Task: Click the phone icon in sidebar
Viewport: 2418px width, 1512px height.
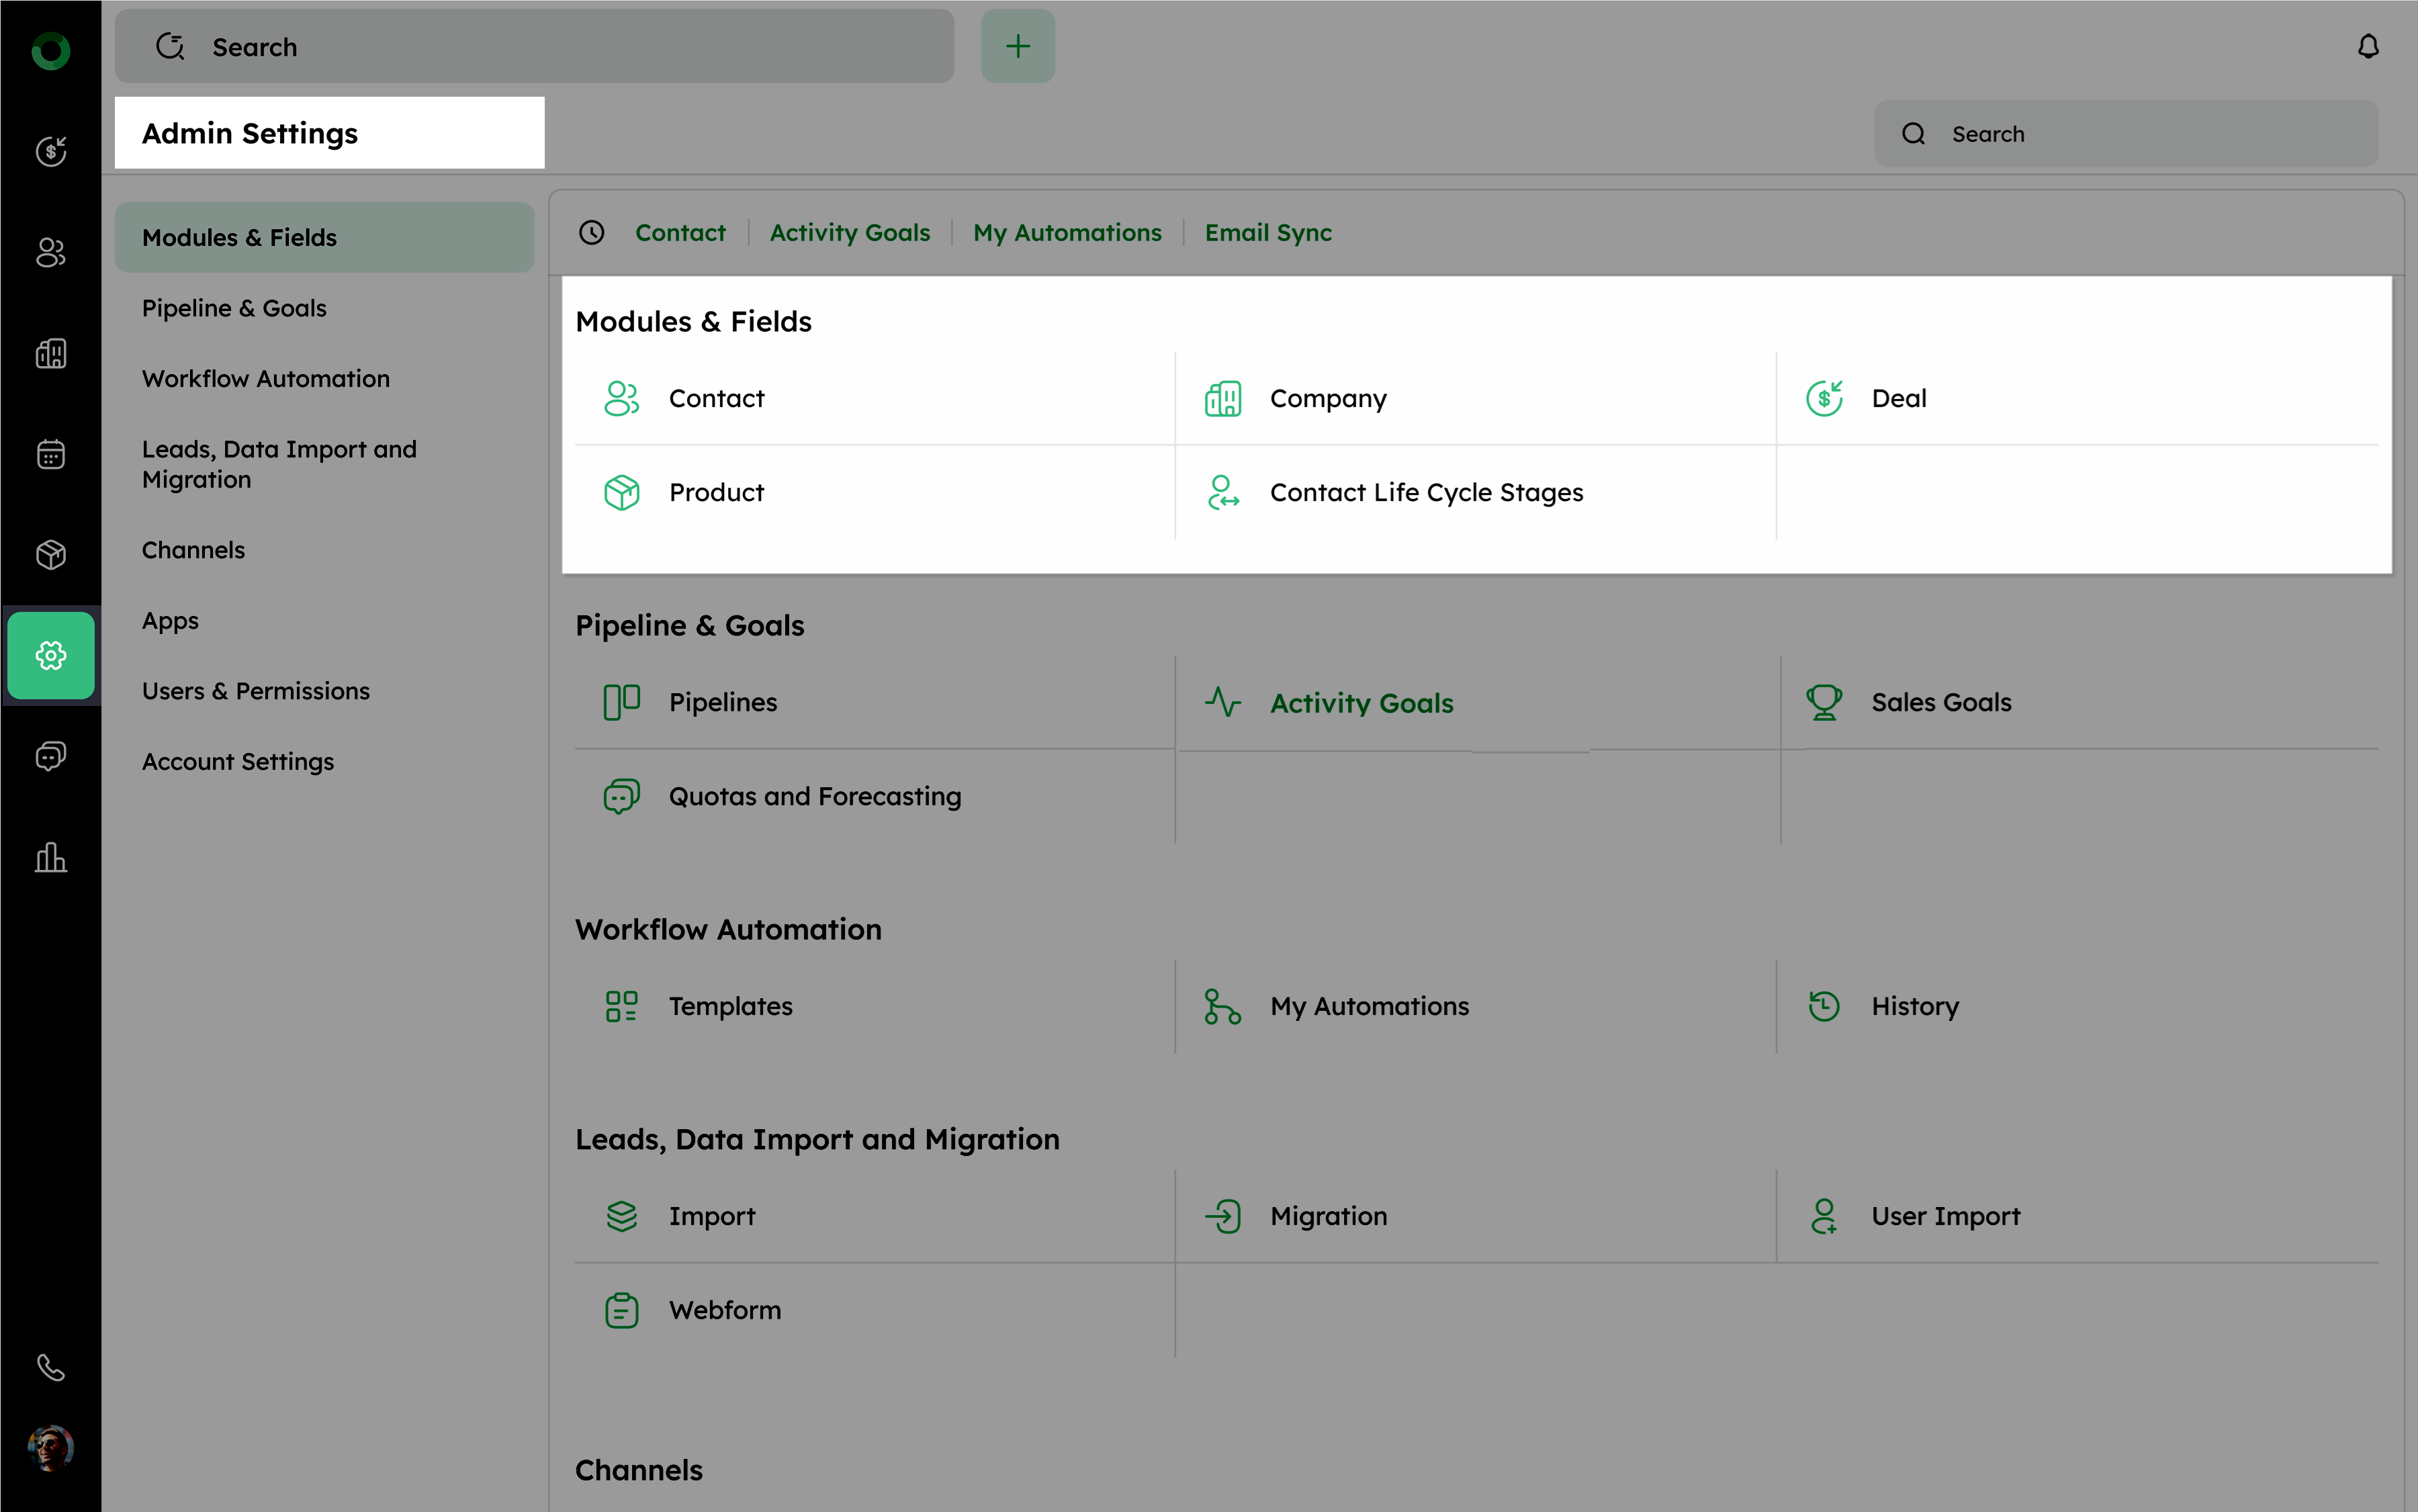Action: pos(50,1367)
